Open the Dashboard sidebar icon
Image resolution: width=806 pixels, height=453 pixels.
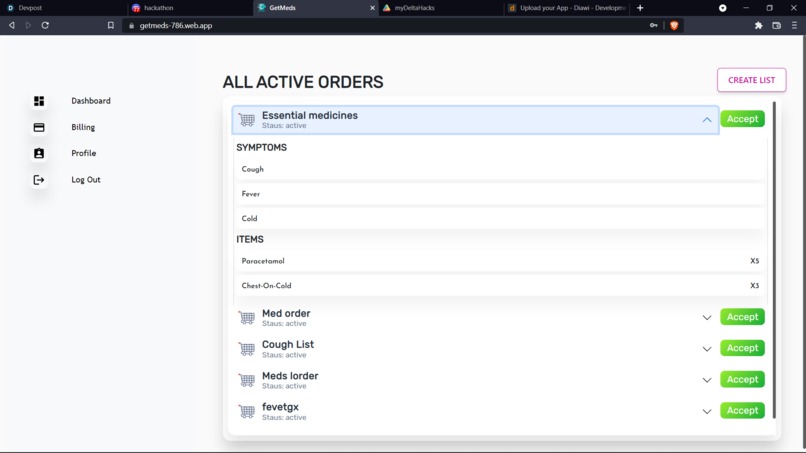pos(39,101)
